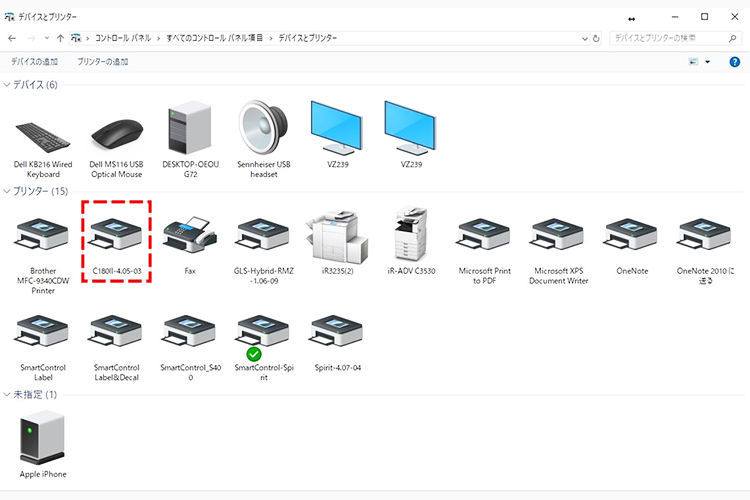Change view using the view button
Screen dimensions: 750x500
tap(693, 62)
